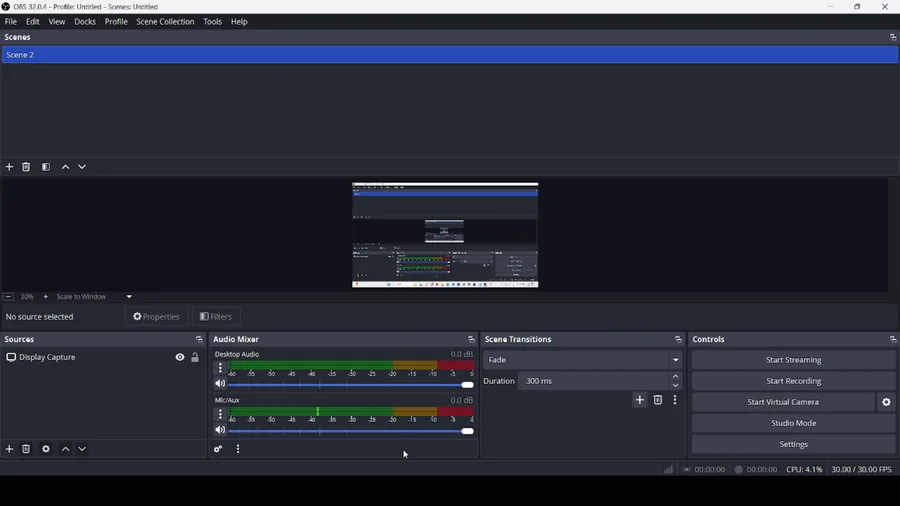The width and height of the screenshot is (900, 506).
Task: Click the preview canvas thumbnail
Action: (445, 235)
